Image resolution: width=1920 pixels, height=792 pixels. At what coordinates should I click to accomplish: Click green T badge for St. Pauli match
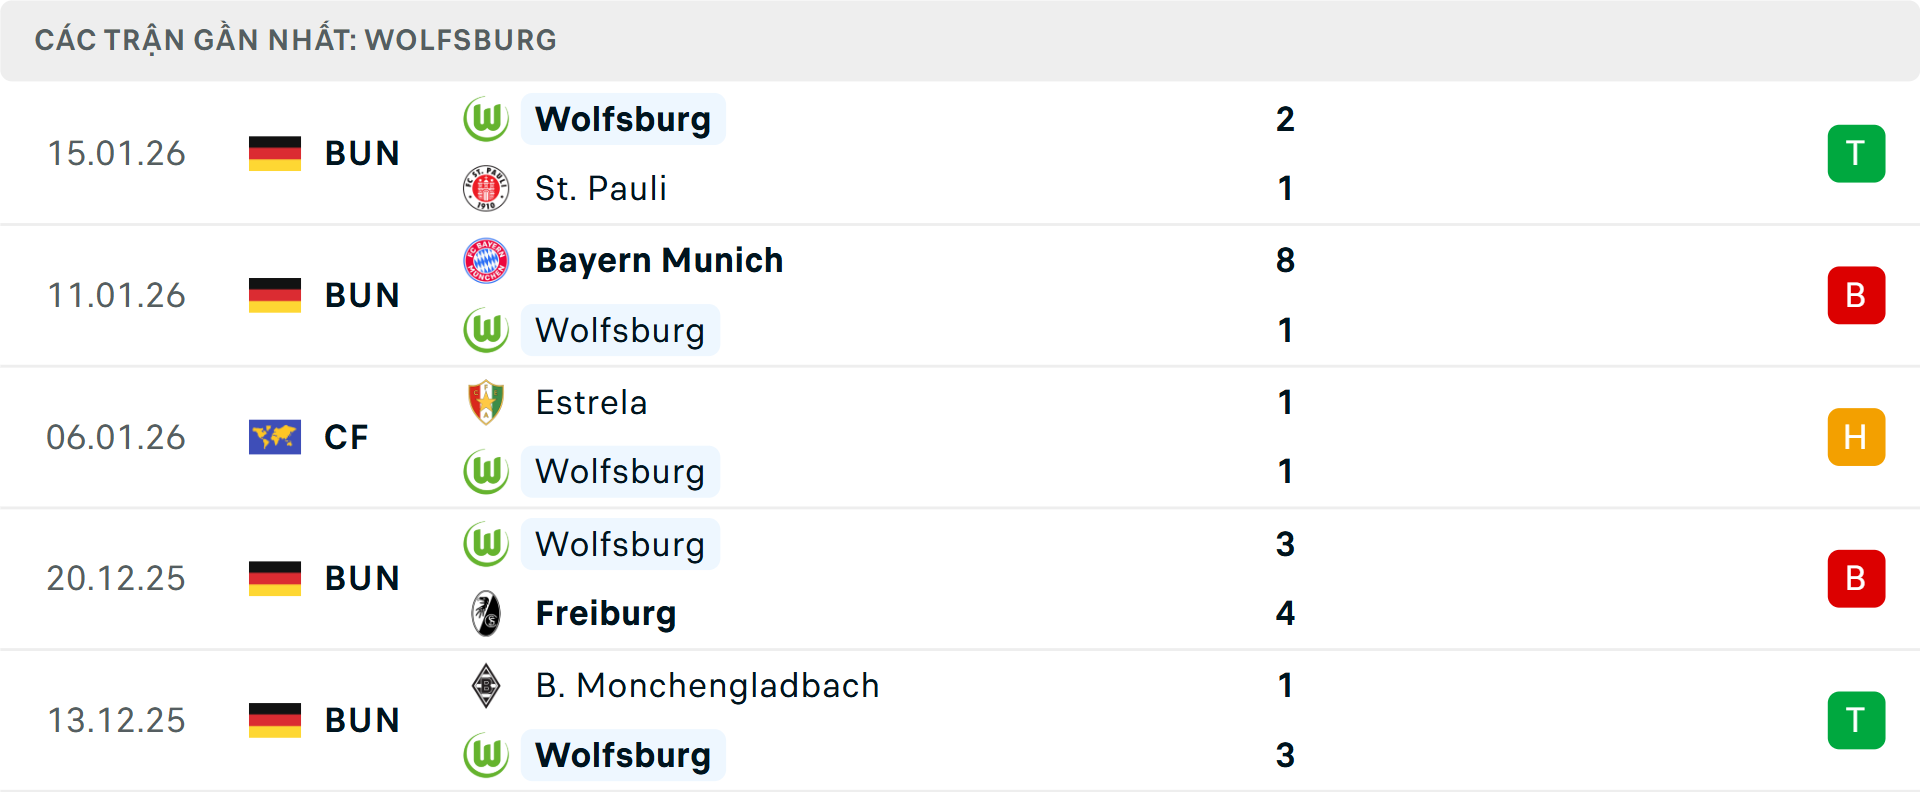1856,153
